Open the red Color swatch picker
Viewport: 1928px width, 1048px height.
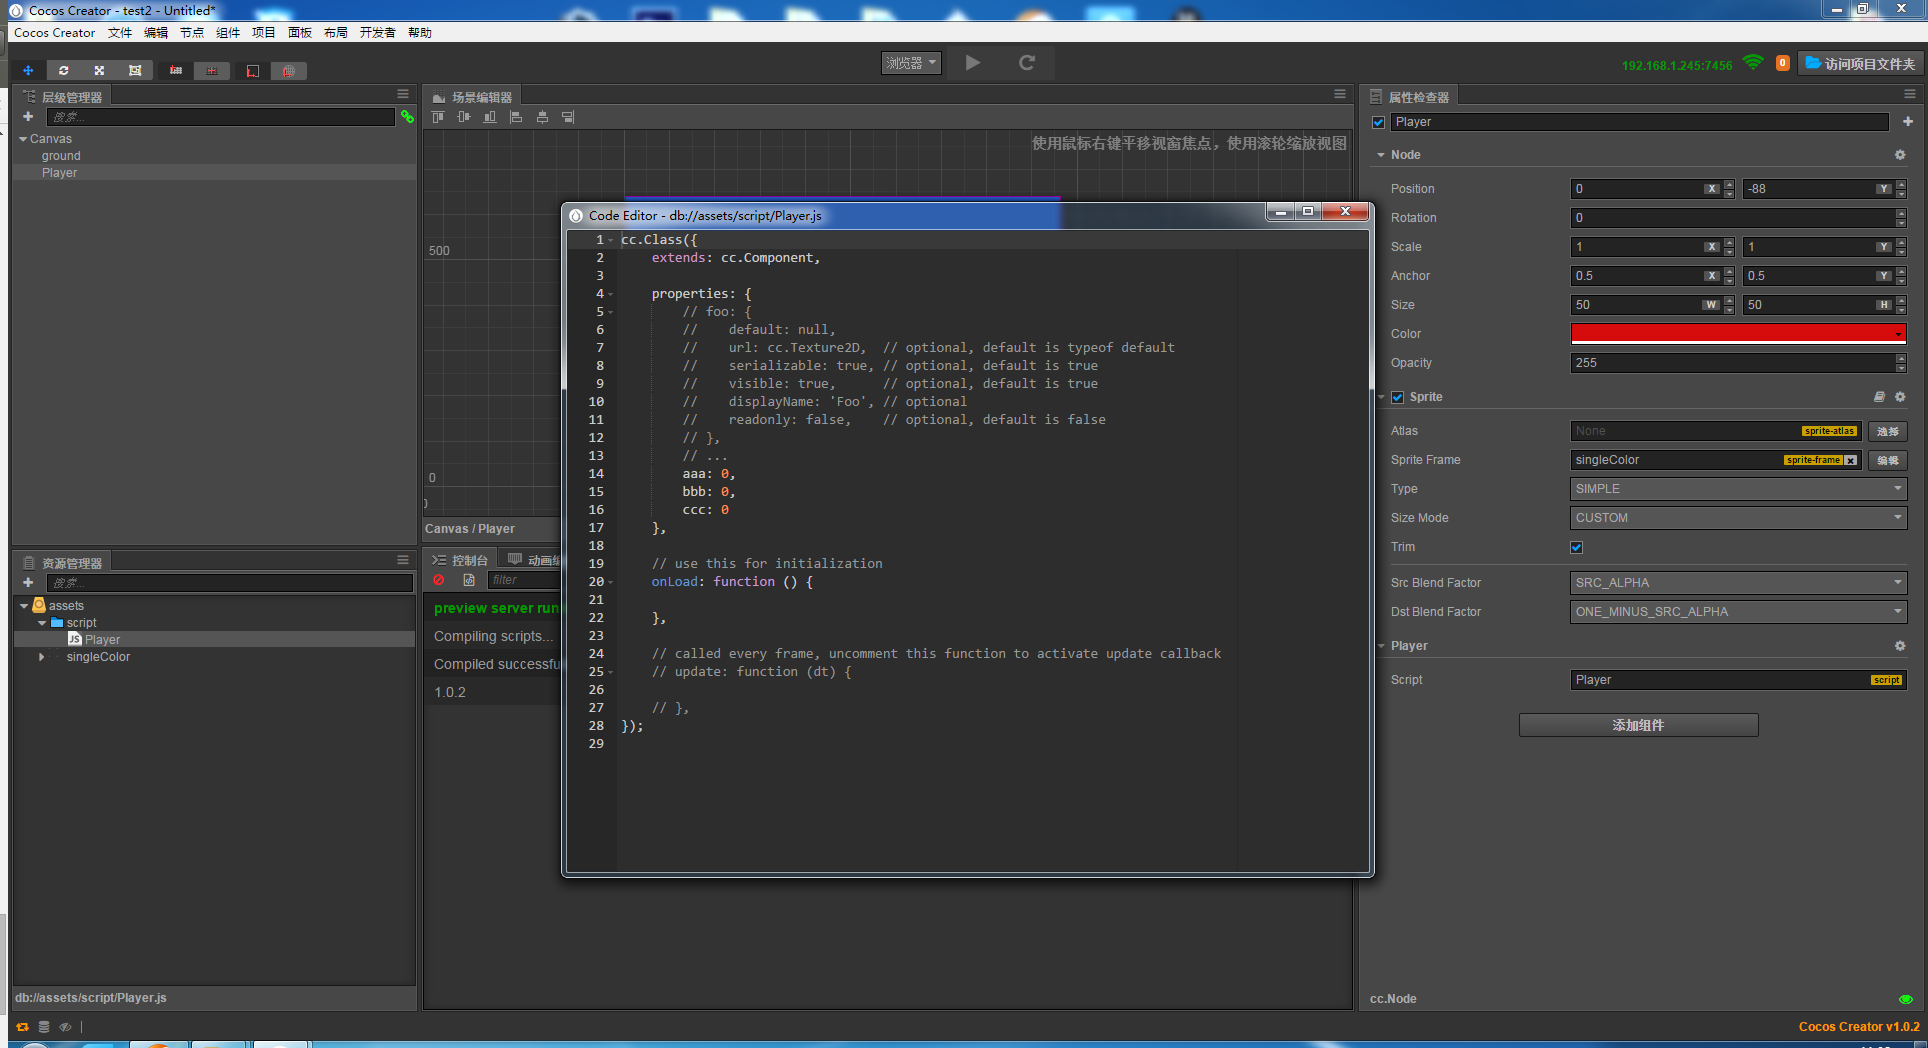click(x=1738, y=334)
